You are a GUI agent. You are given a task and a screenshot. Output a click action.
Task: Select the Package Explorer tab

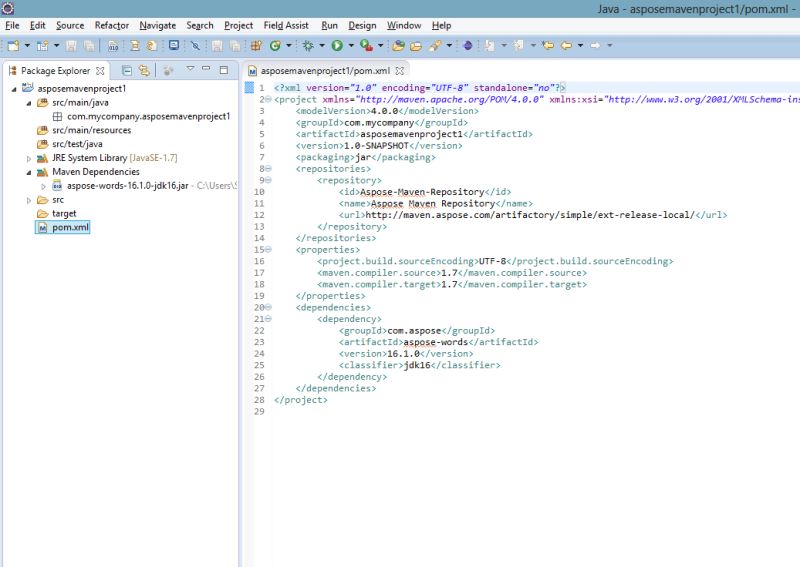(x=56, y=71)
